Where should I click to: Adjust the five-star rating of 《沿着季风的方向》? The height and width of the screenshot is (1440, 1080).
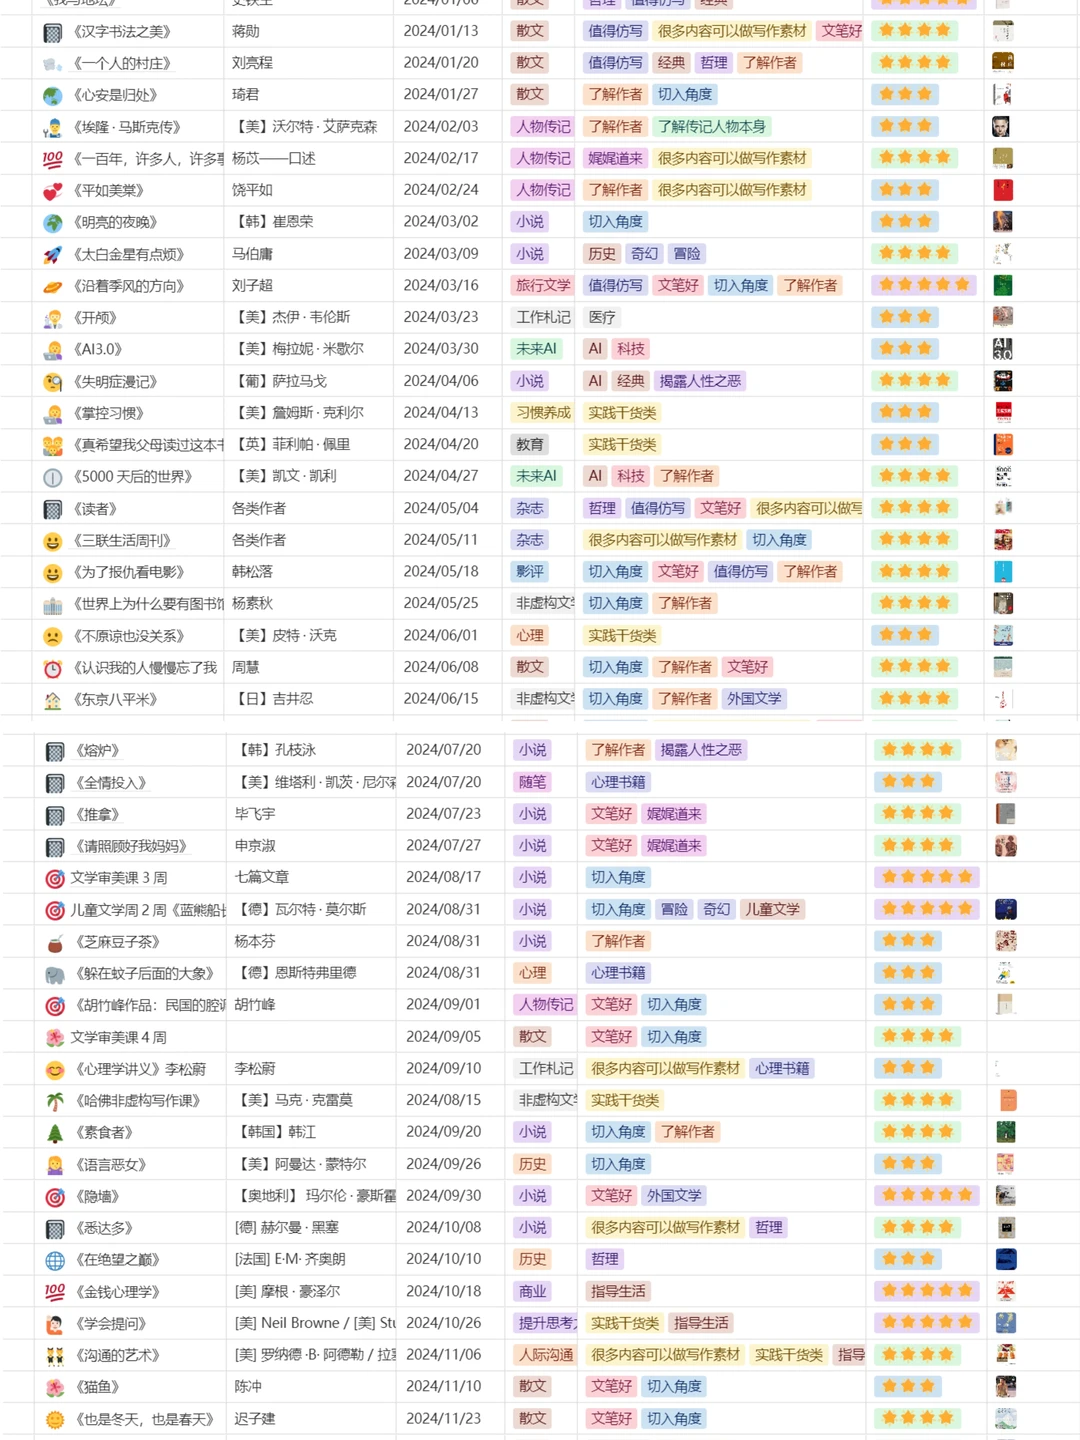pos(924,285)
